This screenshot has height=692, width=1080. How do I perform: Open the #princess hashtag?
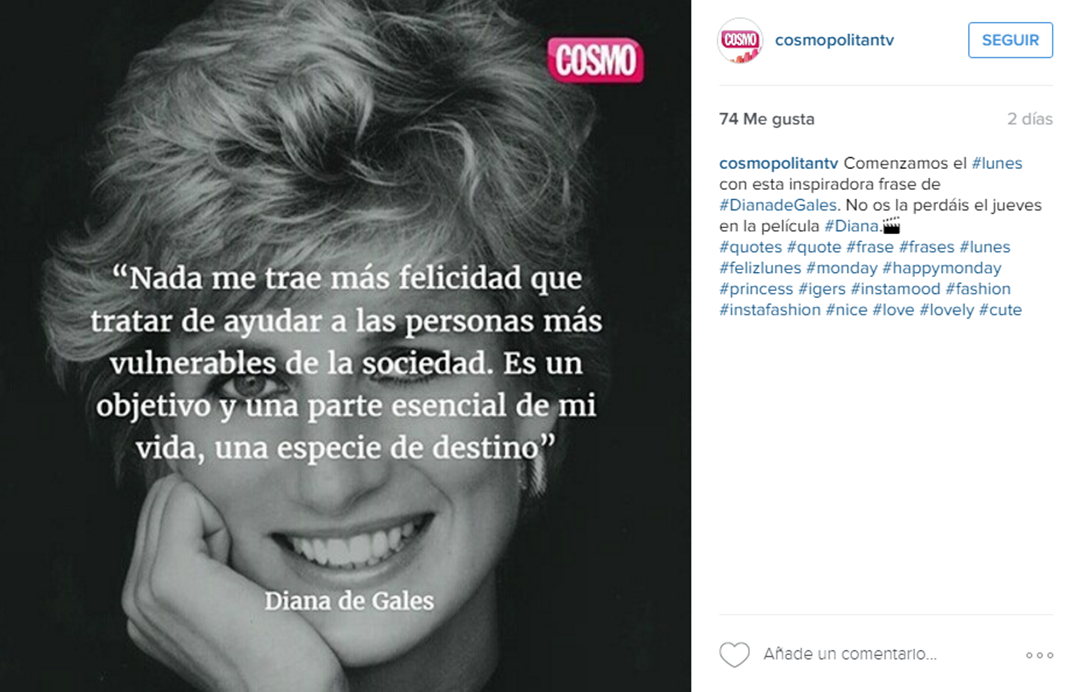(x=756, y=289)
